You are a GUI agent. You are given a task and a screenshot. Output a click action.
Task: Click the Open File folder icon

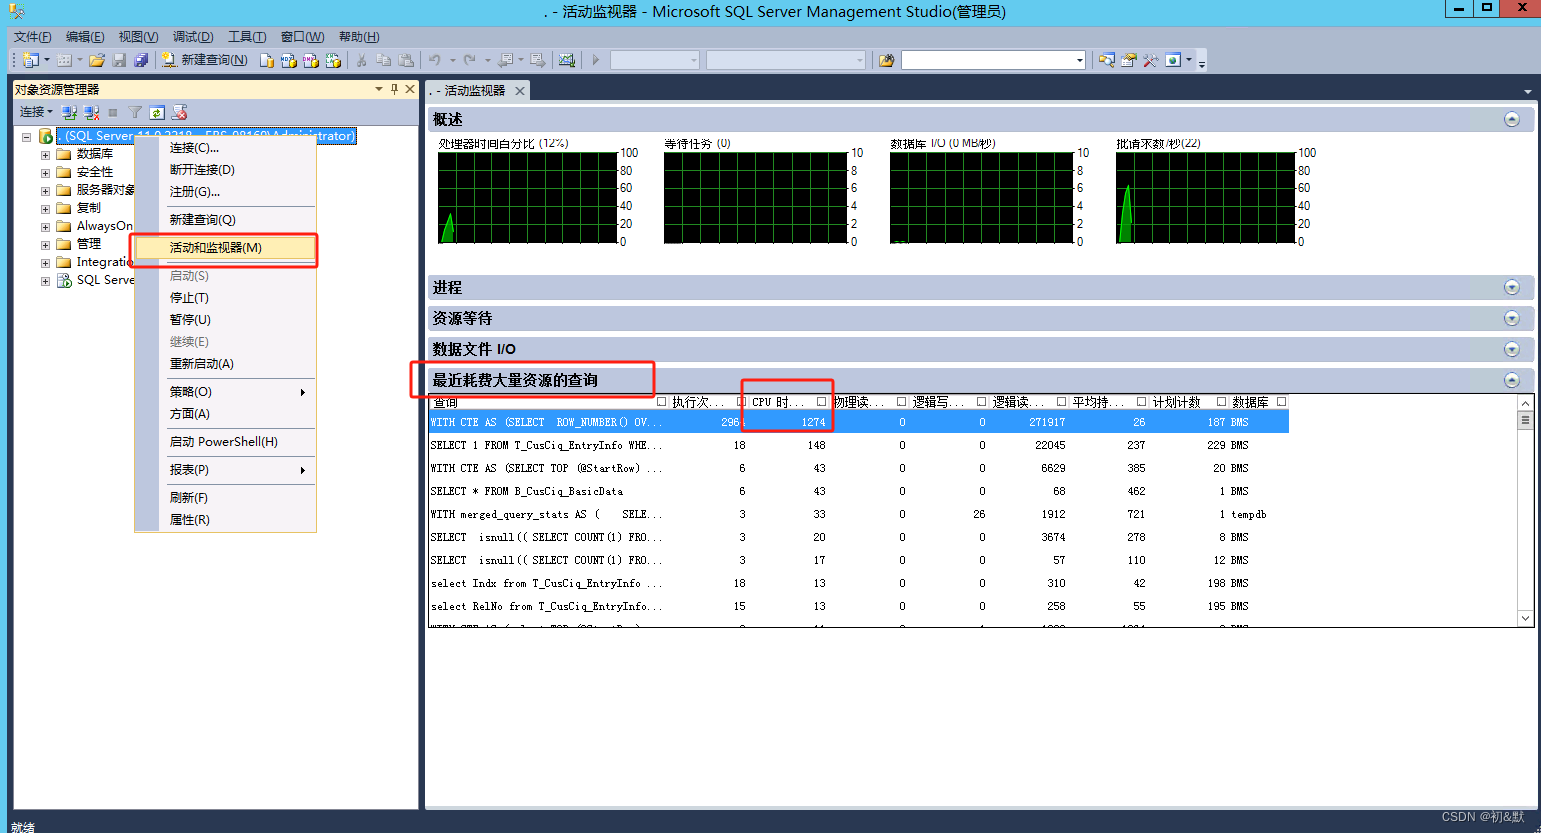coord(99,60)
